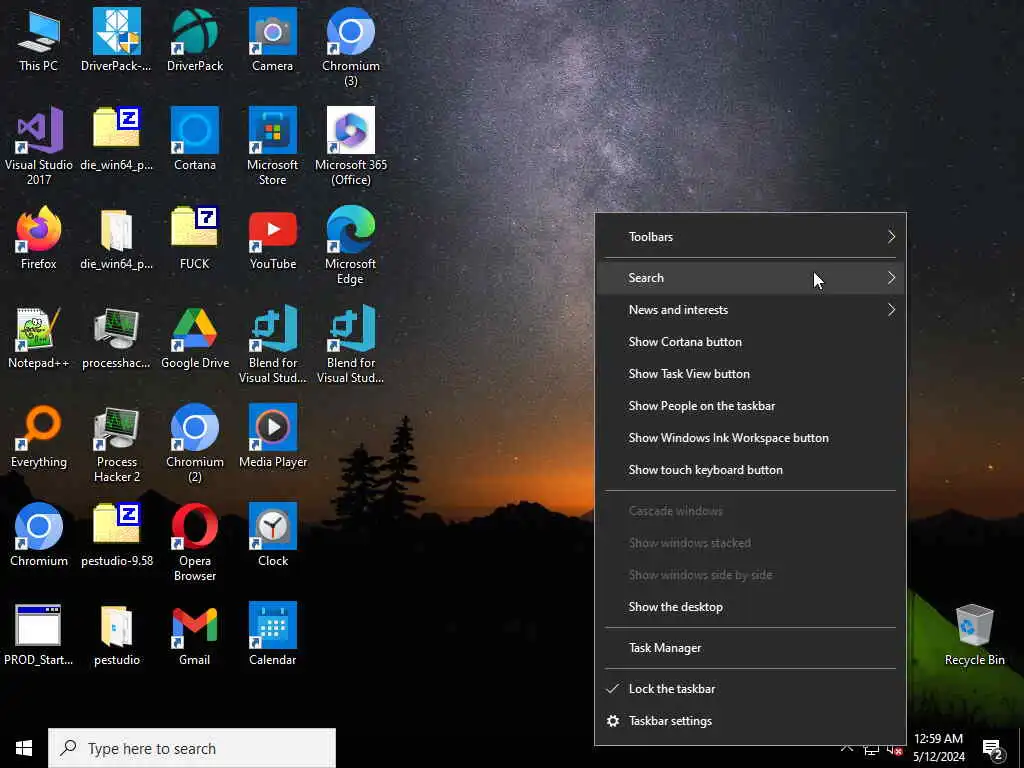
Task: Select the PROD_Start... desktop file
Action: pyautogui.click(x=39, y=635)
